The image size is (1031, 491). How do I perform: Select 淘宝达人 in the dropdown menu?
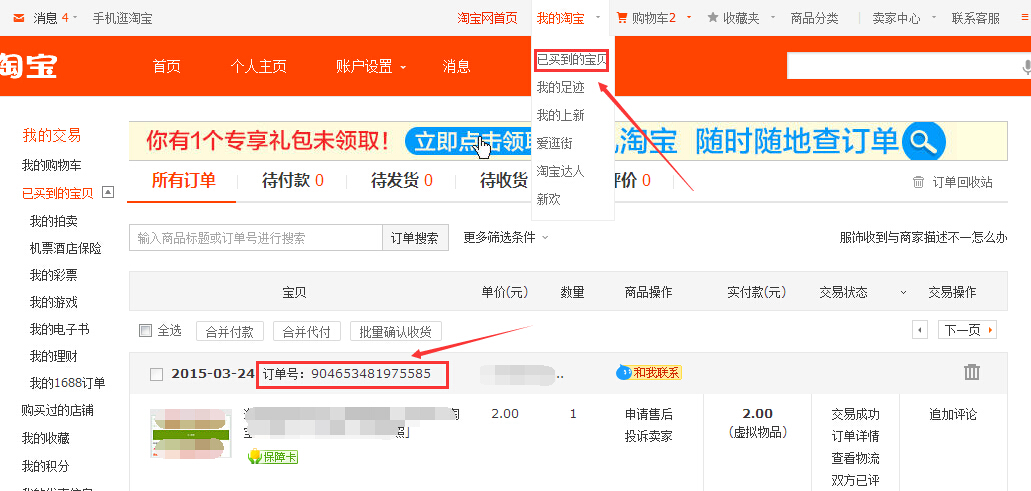point(560,172)
